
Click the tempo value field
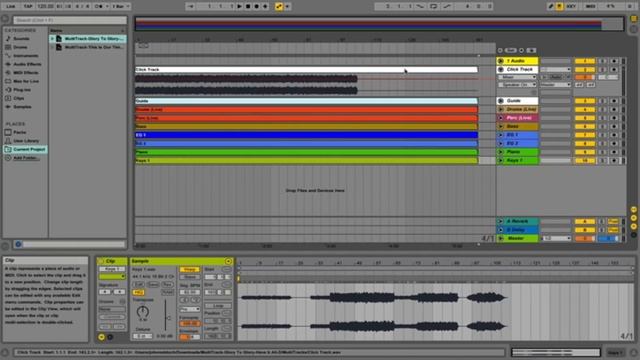click(x=45, y=7)
